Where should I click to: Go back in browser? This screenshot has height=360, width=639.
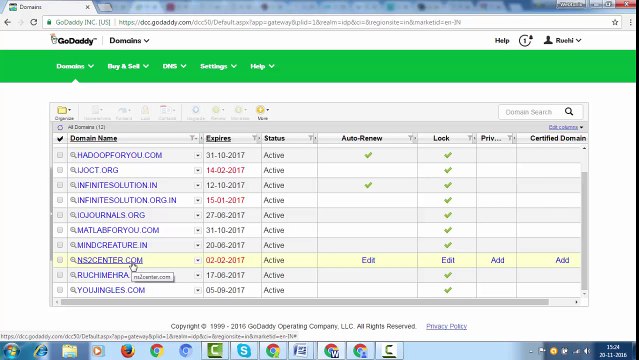tap(8, 22)
